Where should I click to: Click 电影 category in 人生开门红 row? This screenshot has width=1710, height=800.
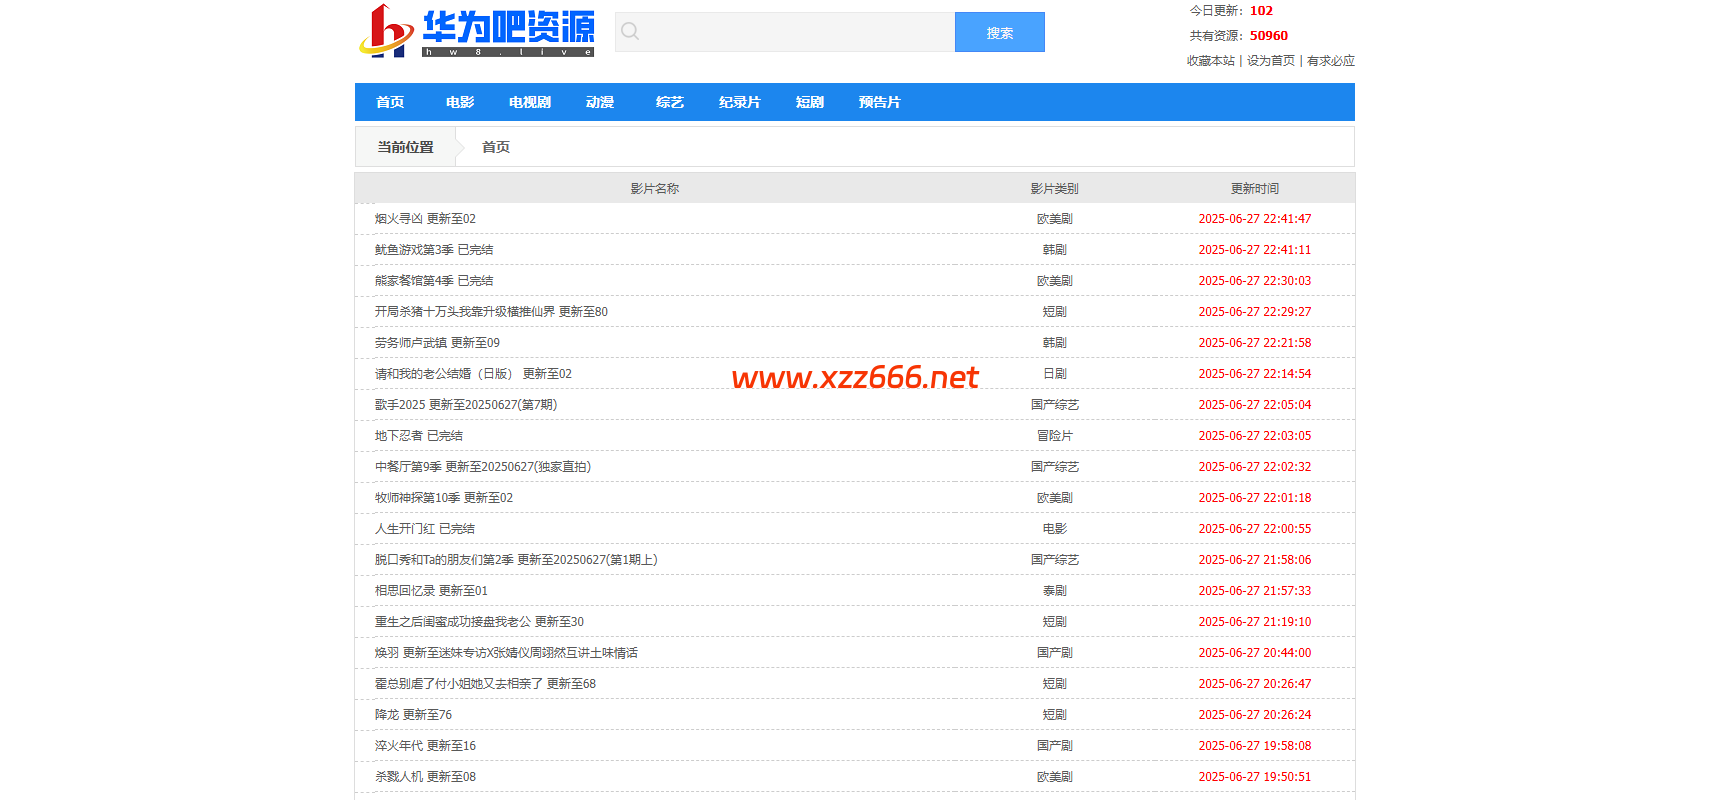pos(1055,529)
